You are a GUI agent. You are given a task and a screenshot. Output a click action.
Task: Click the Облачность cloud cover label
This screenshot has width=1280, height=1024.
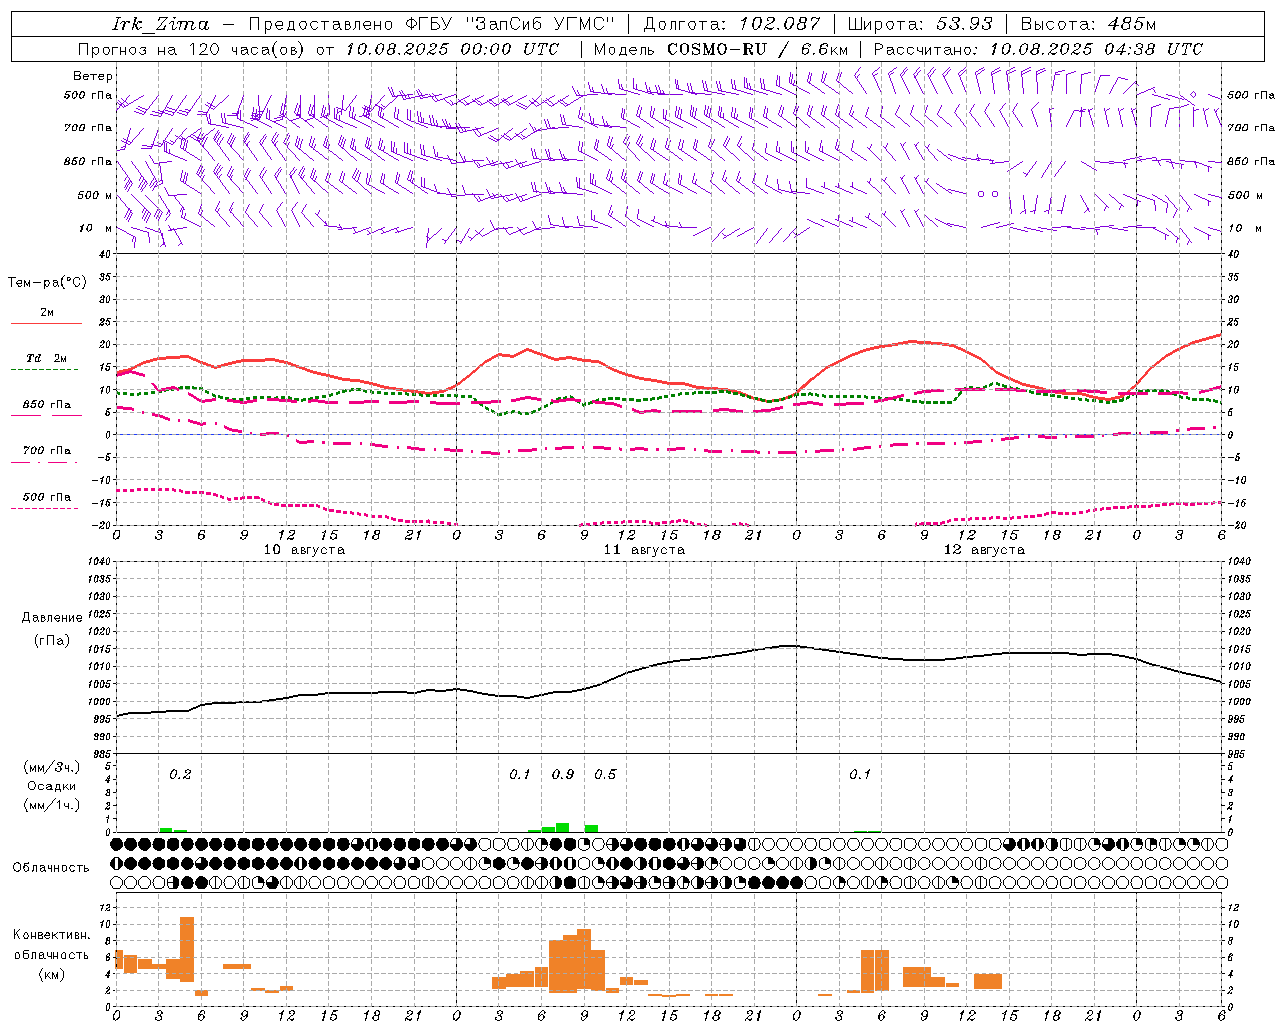point(51,868)
